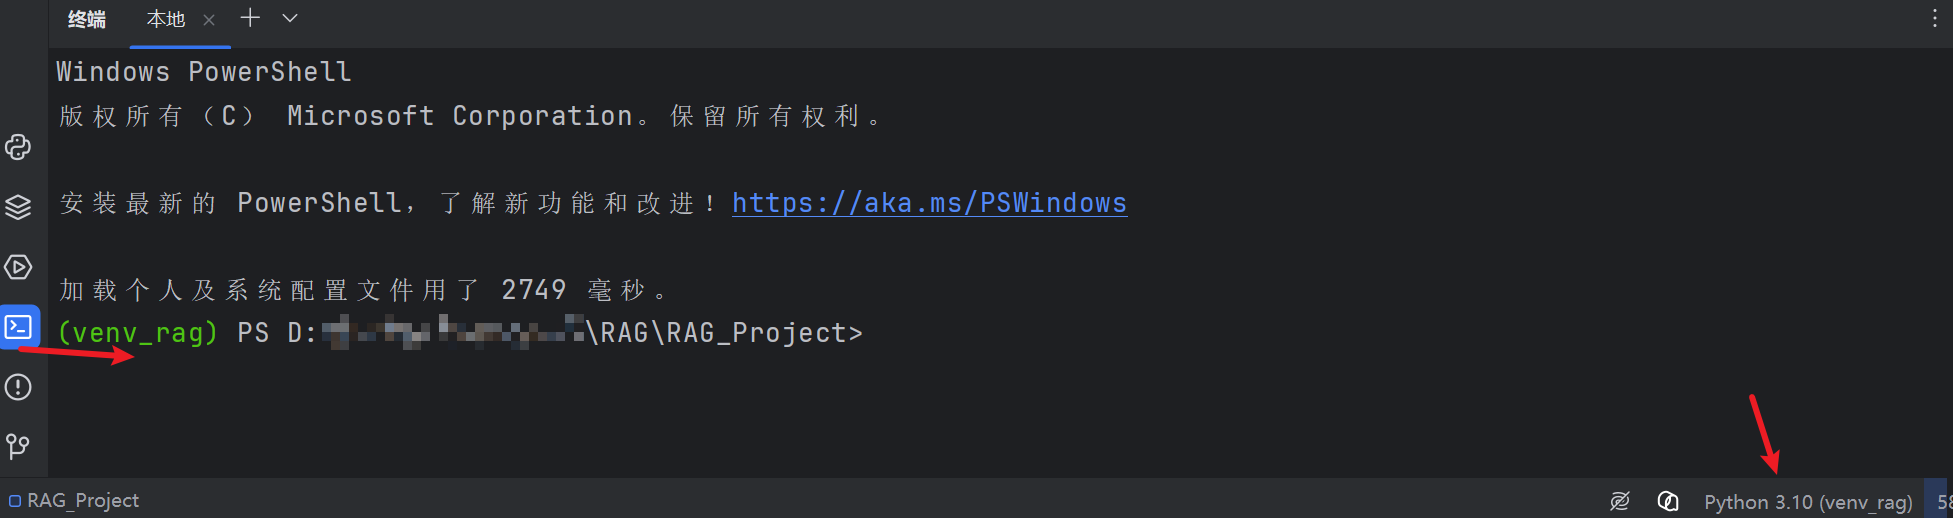
Task: Open the Python Console tool window
Action: click(19, 147)
